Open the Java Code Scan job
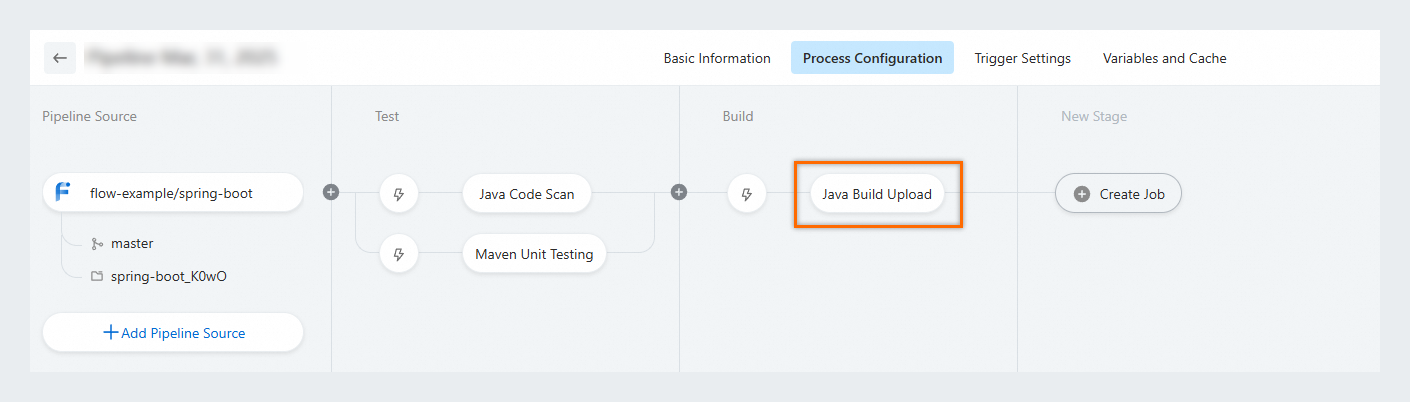Screen dimensions: 1410x402 click(x=526, y=194)
